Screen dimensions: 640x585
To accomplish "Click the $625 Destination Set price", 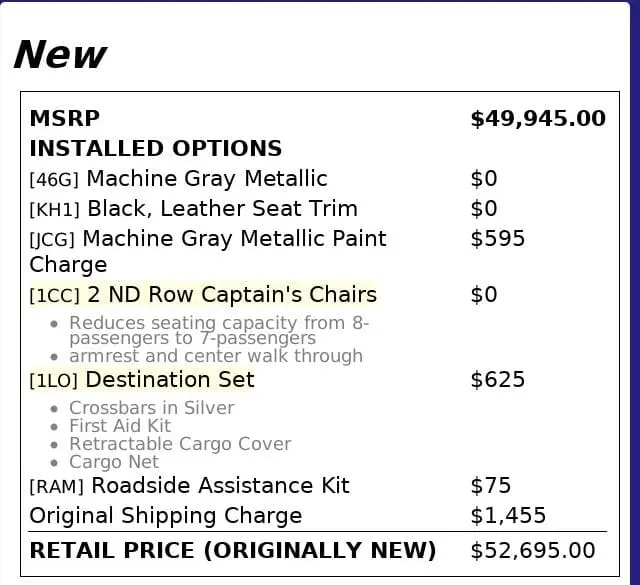I will coord(498,380).
